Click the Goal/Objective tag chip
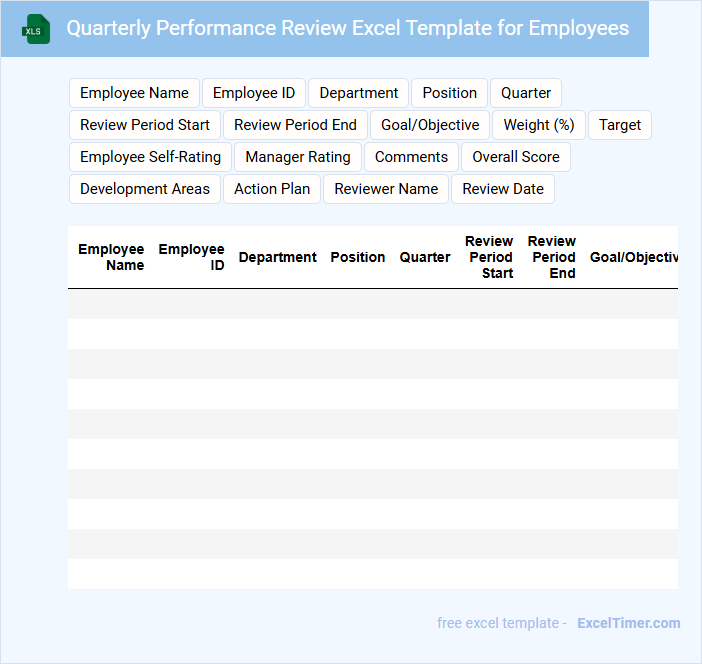Screen dimensions: 702x664 (430, 125)
